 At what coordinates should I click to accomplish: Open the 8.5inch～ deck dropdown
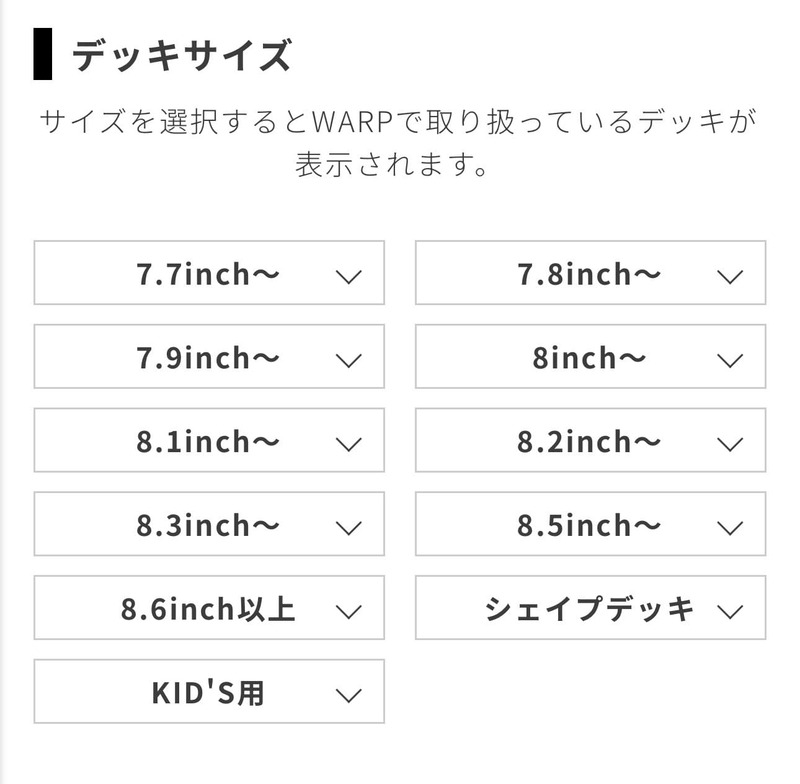(590, 525)
